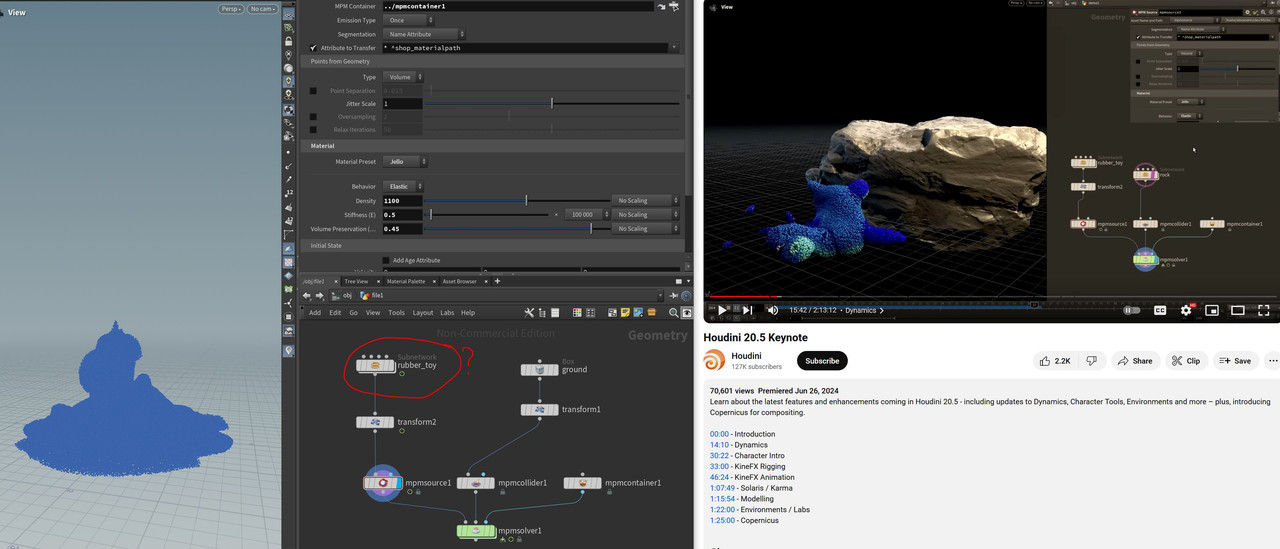Click the MPM Container path field

tap(517, 6)
